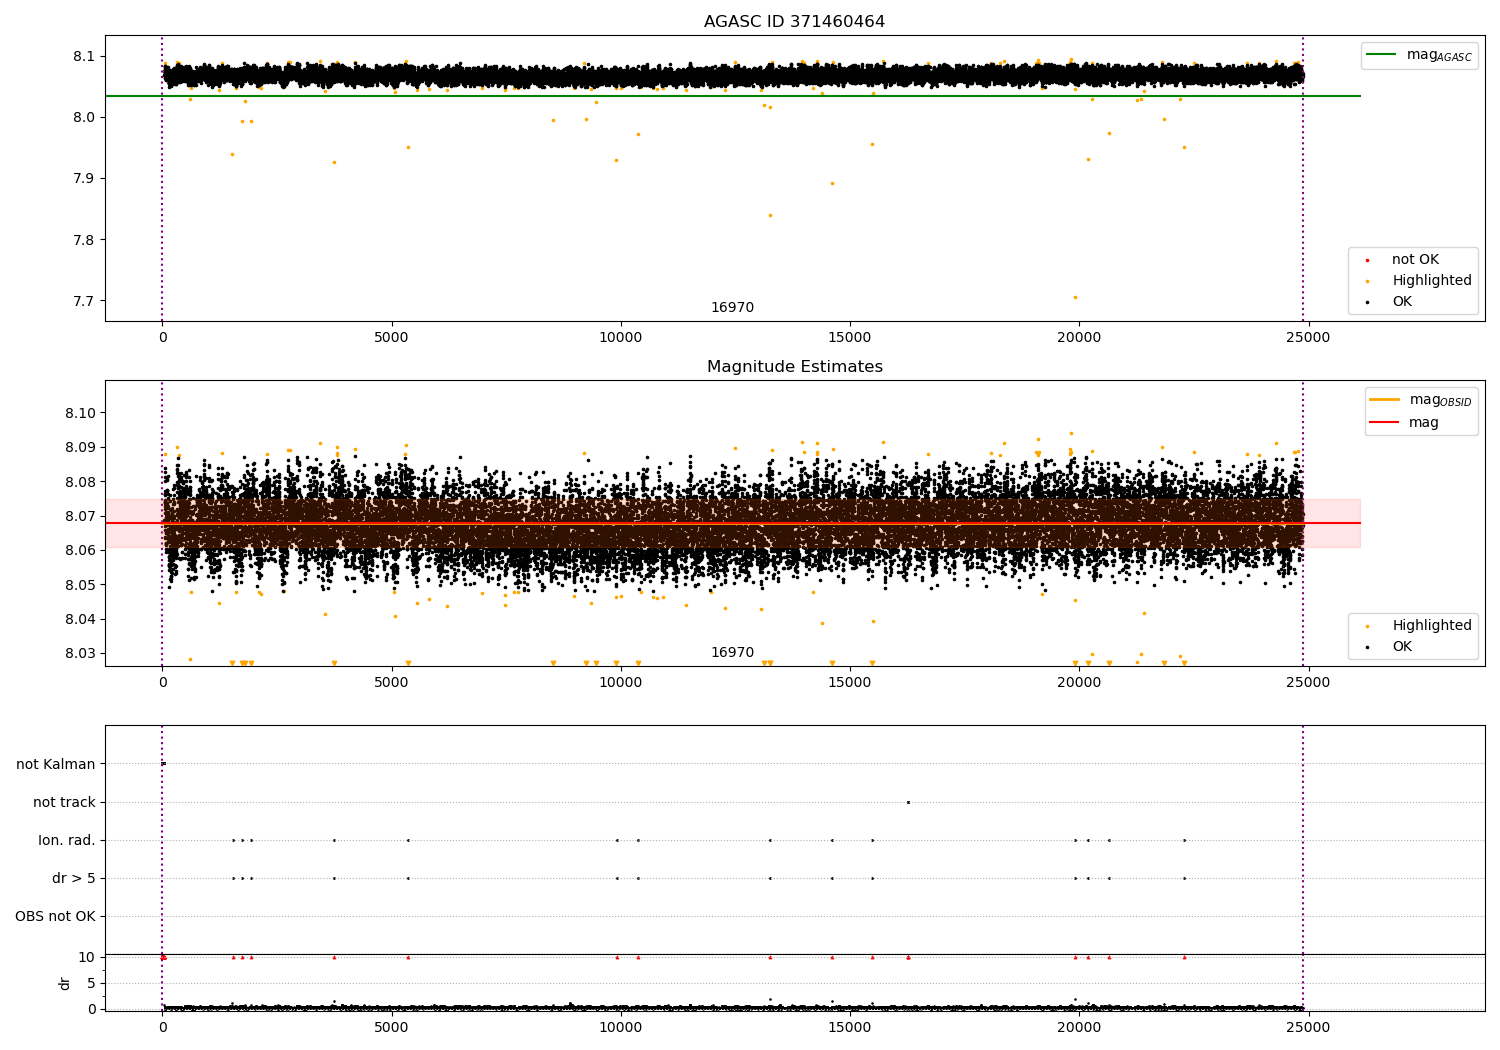This screenshot has width=1500, height=1050.
Task: Click the red mag legend entry
Action: (1424, 423)
